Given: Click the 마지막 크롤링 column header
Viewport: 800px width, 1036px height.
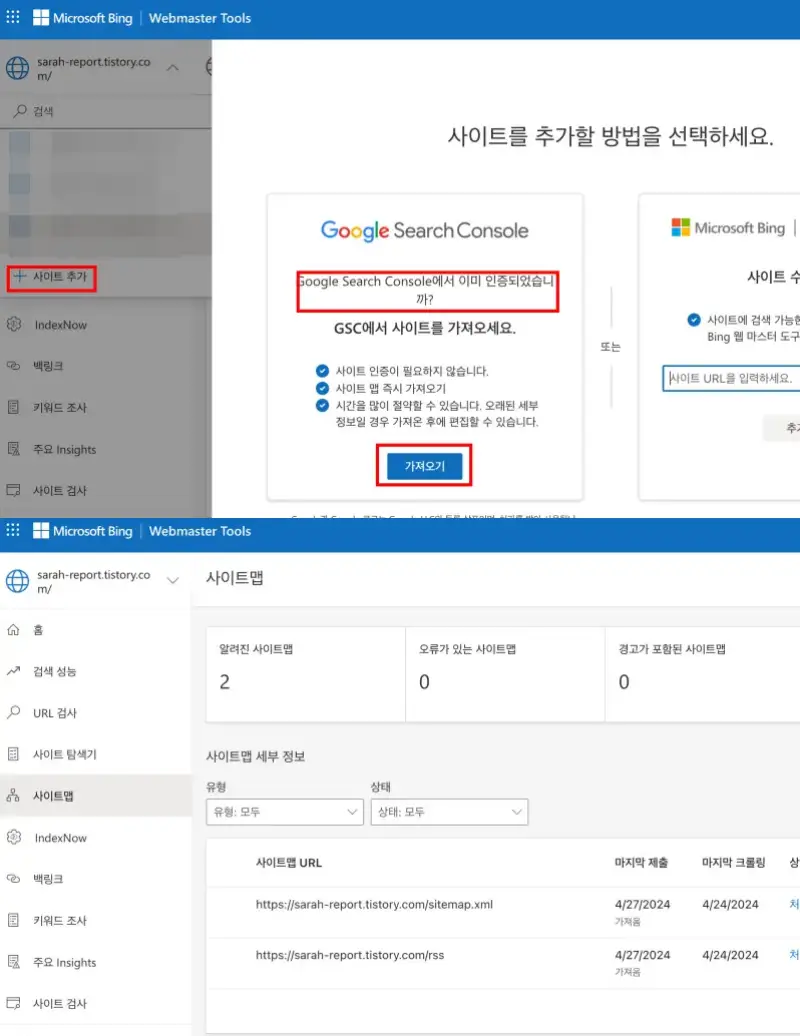Looking at the screenshot, I should coord(733,862).
